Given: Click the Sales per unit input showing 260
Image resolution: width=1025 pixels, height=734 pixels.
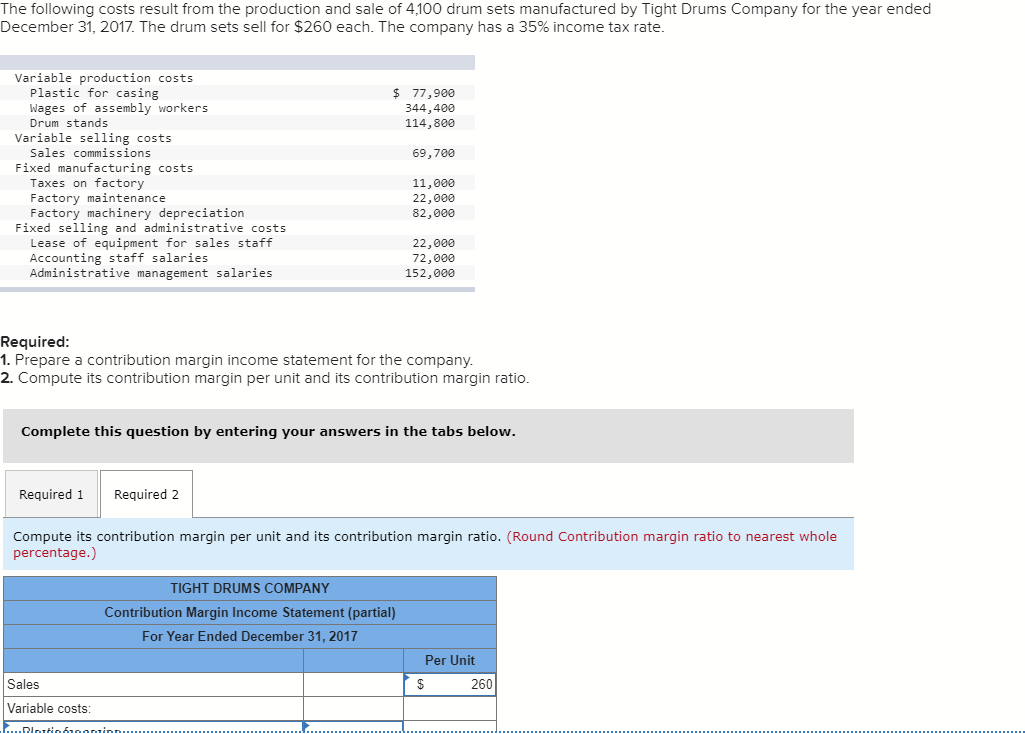Looking at the screenshot, I should tap(450, 684).
